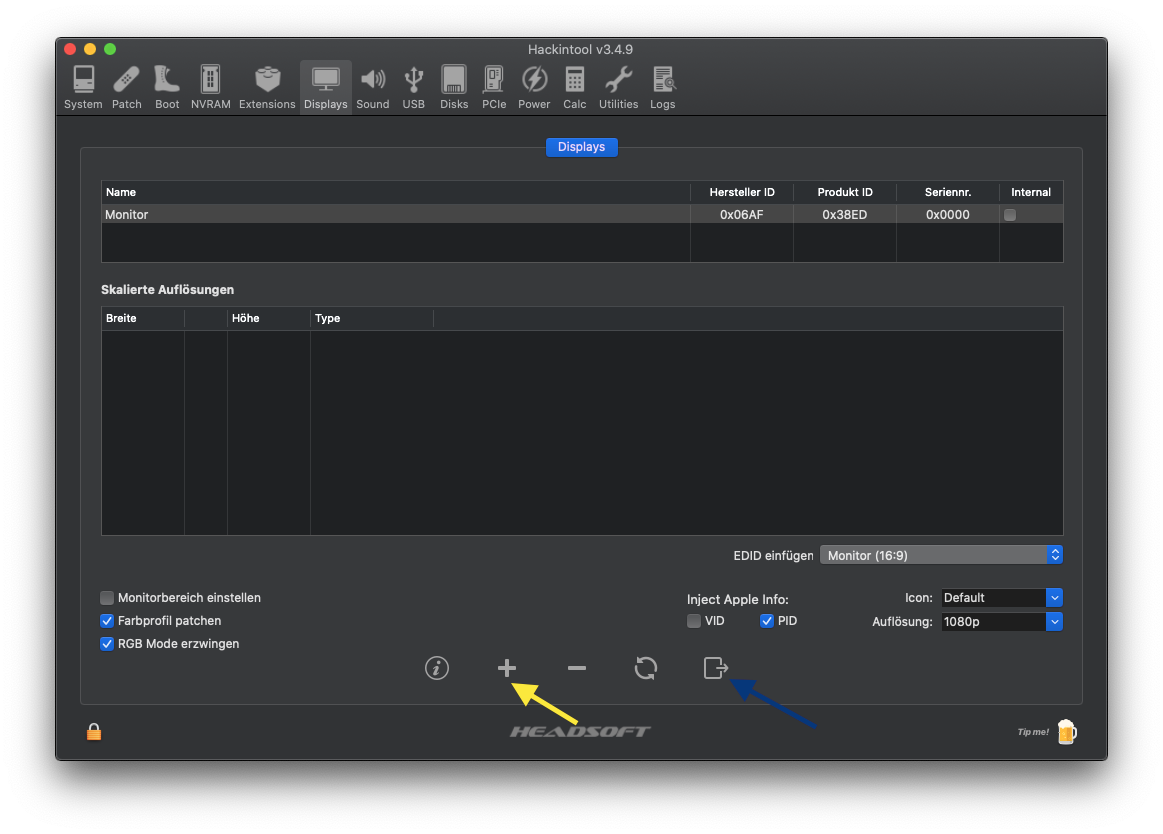1163x834 pixels.
Task: Click the Seriennr. column header
Action: [x=948, y=192]
